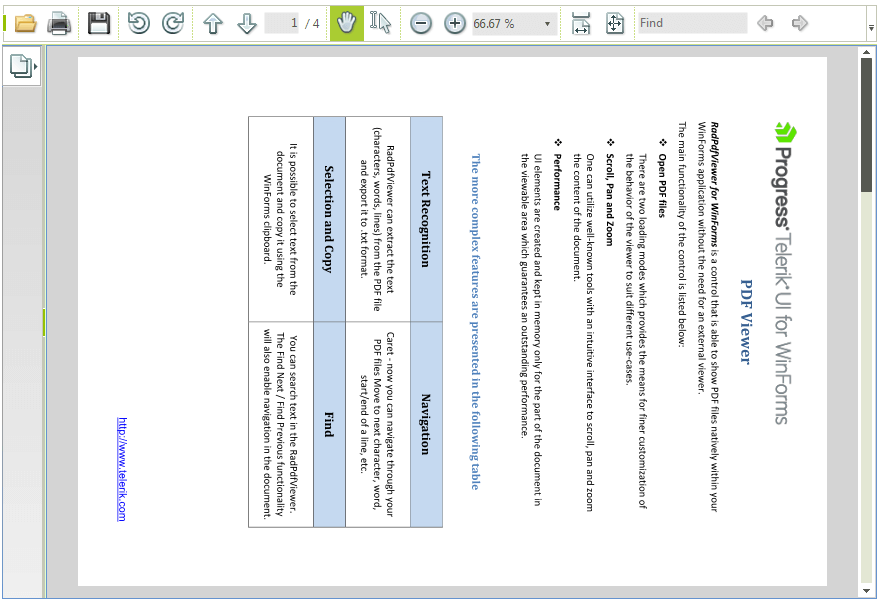
Task: Click the Selection and Copy header cell
Action: [329, 219]
